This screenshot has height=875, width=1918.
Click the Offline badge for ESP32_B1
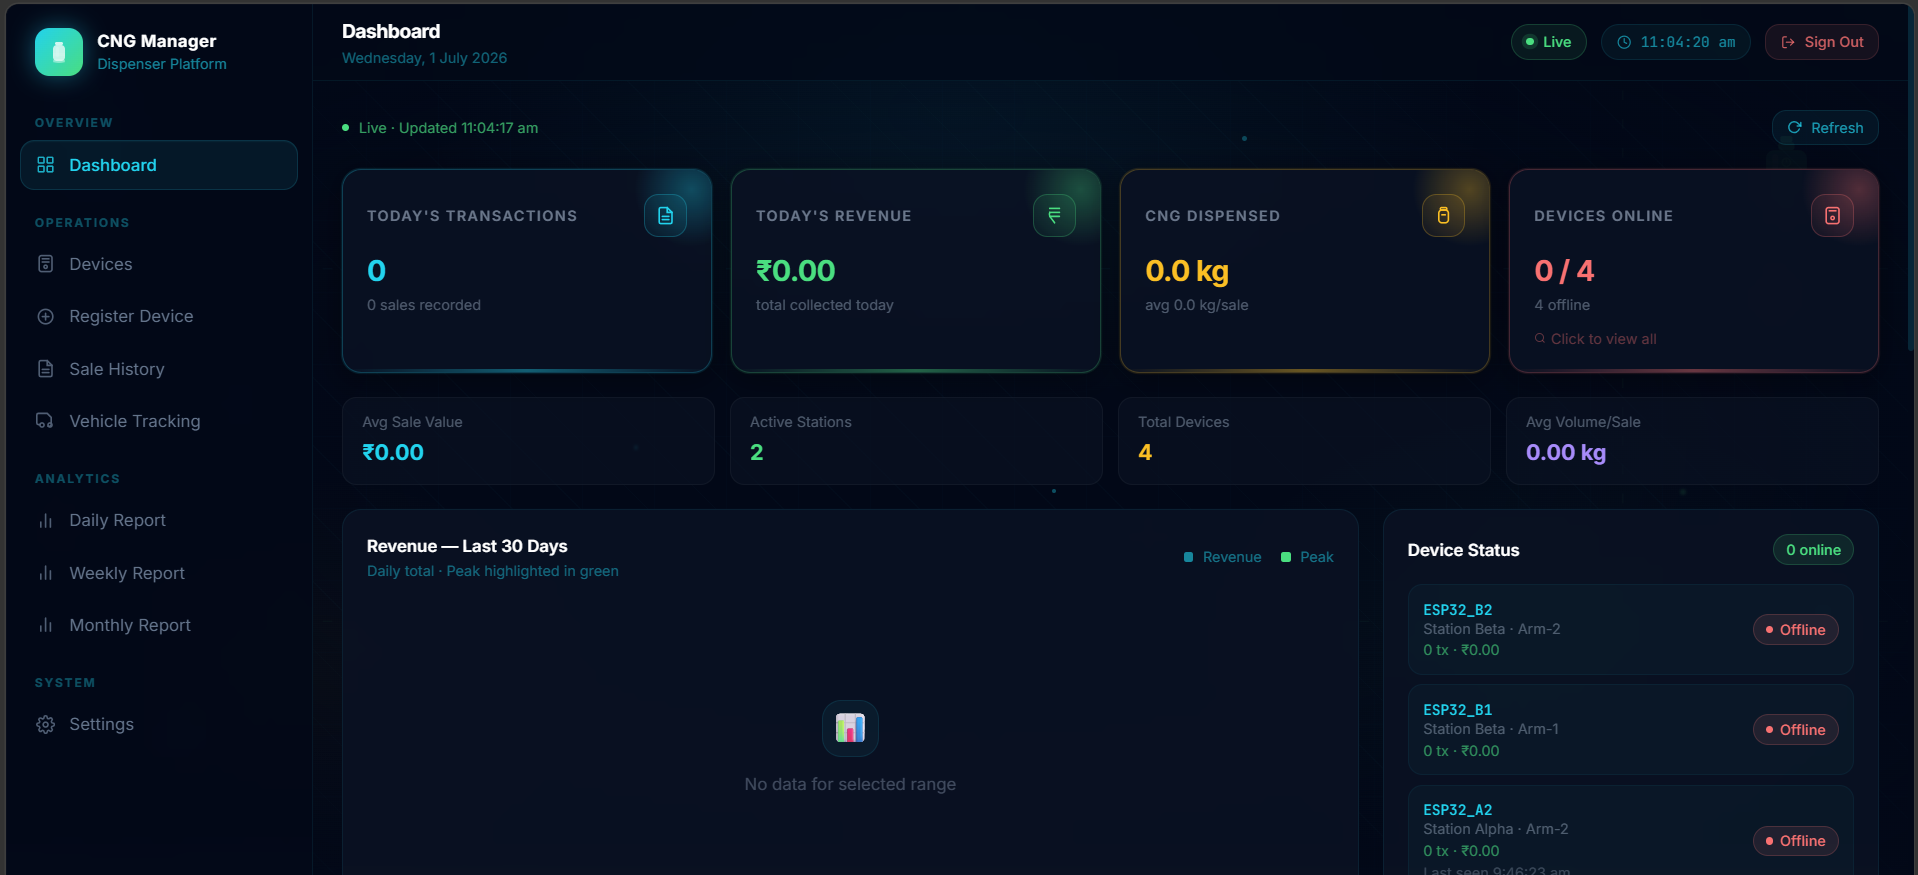[1795, 730]
